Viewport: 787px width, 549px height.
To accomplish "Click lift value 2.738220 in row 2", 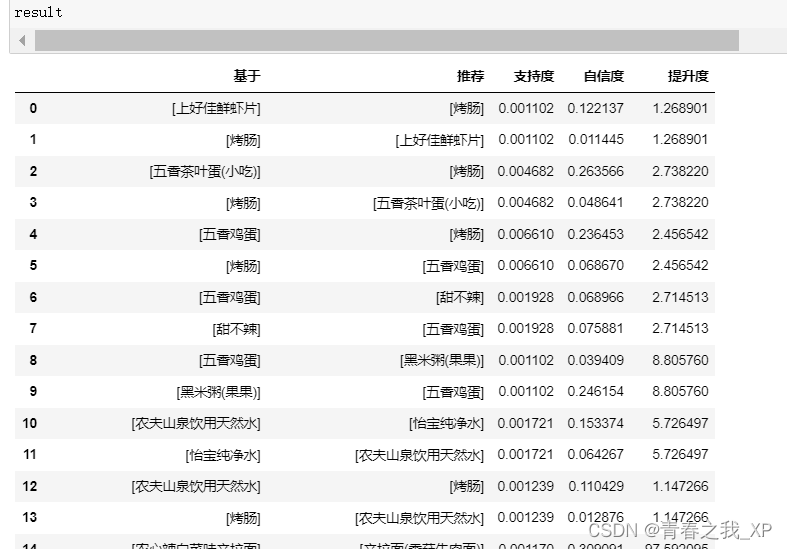I will click(680, 172).
